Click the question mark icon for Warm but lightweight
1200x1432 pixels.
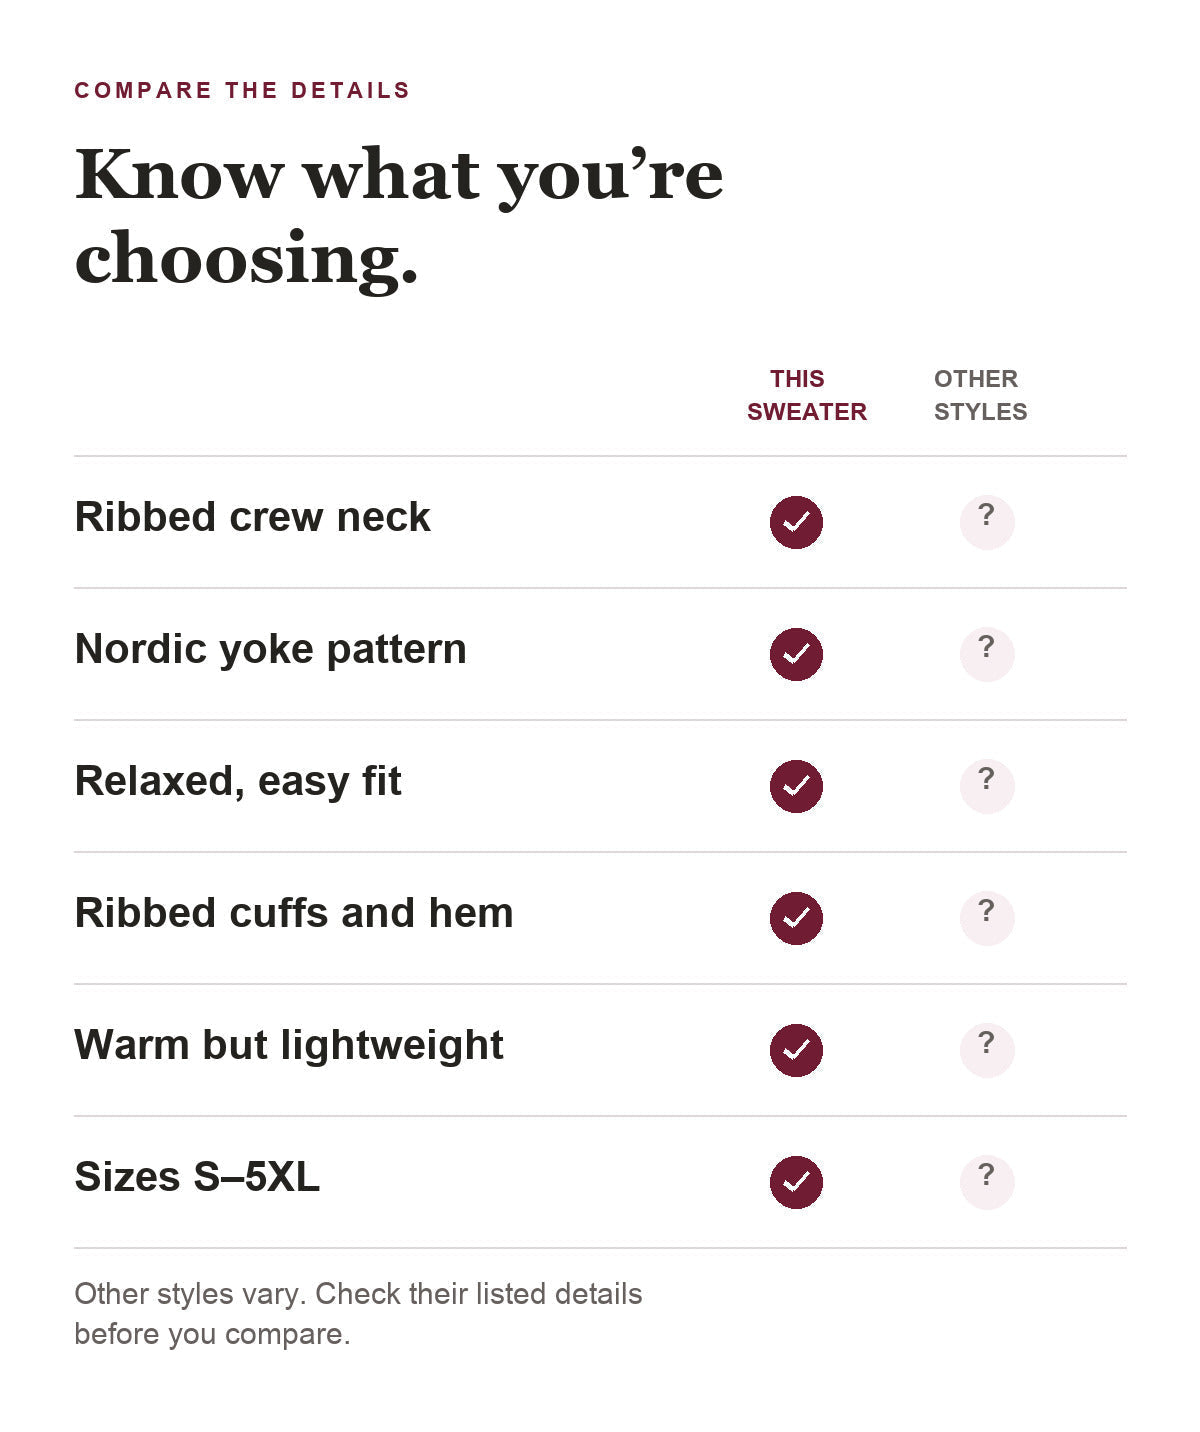[987, 1050]
